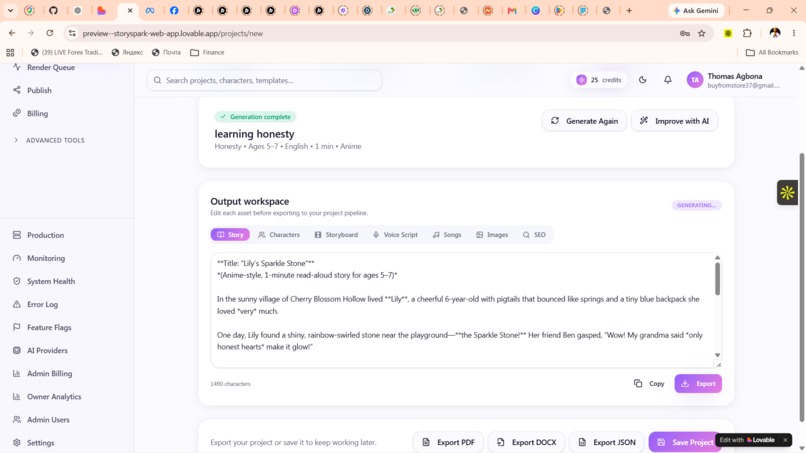Click the search projects input field
Viewport: 806px width, 453px height.
pyautogui.click(x=264, y=80)
